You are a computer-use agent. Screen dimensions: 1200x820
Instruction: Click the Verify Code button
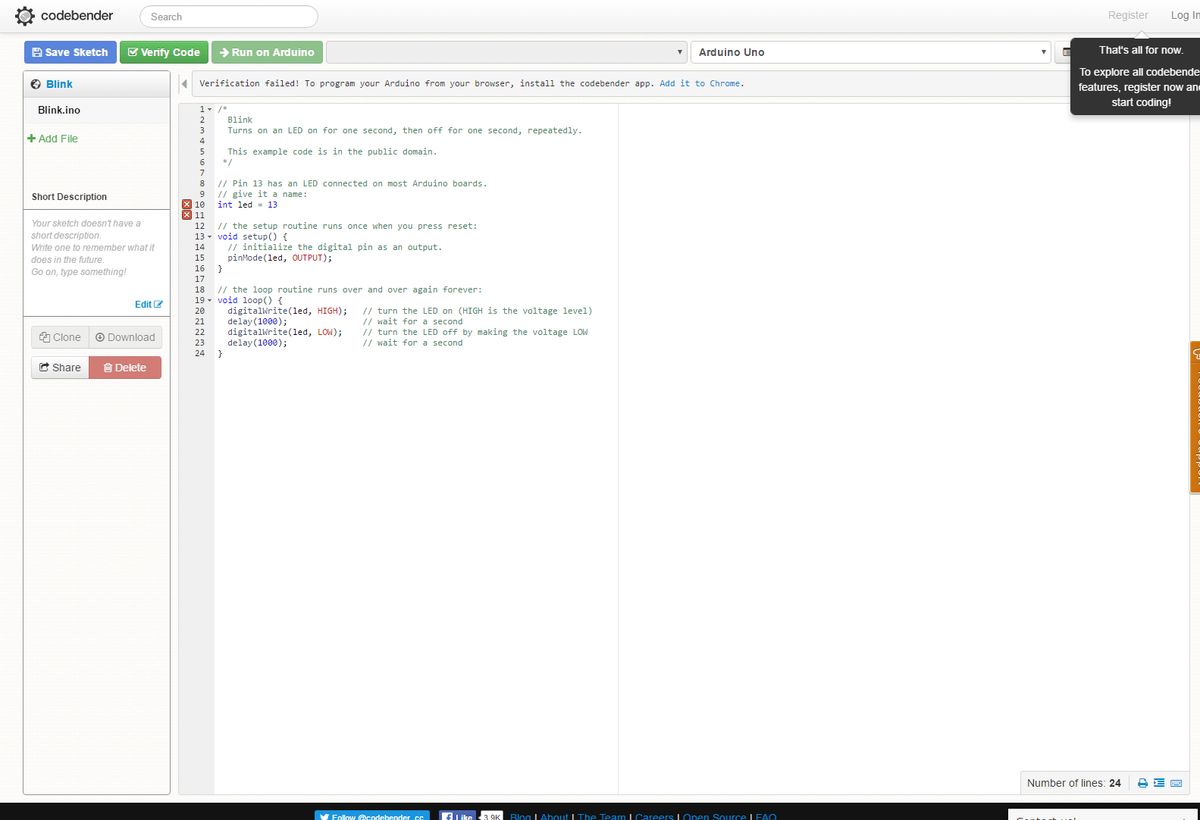(163, 51)
